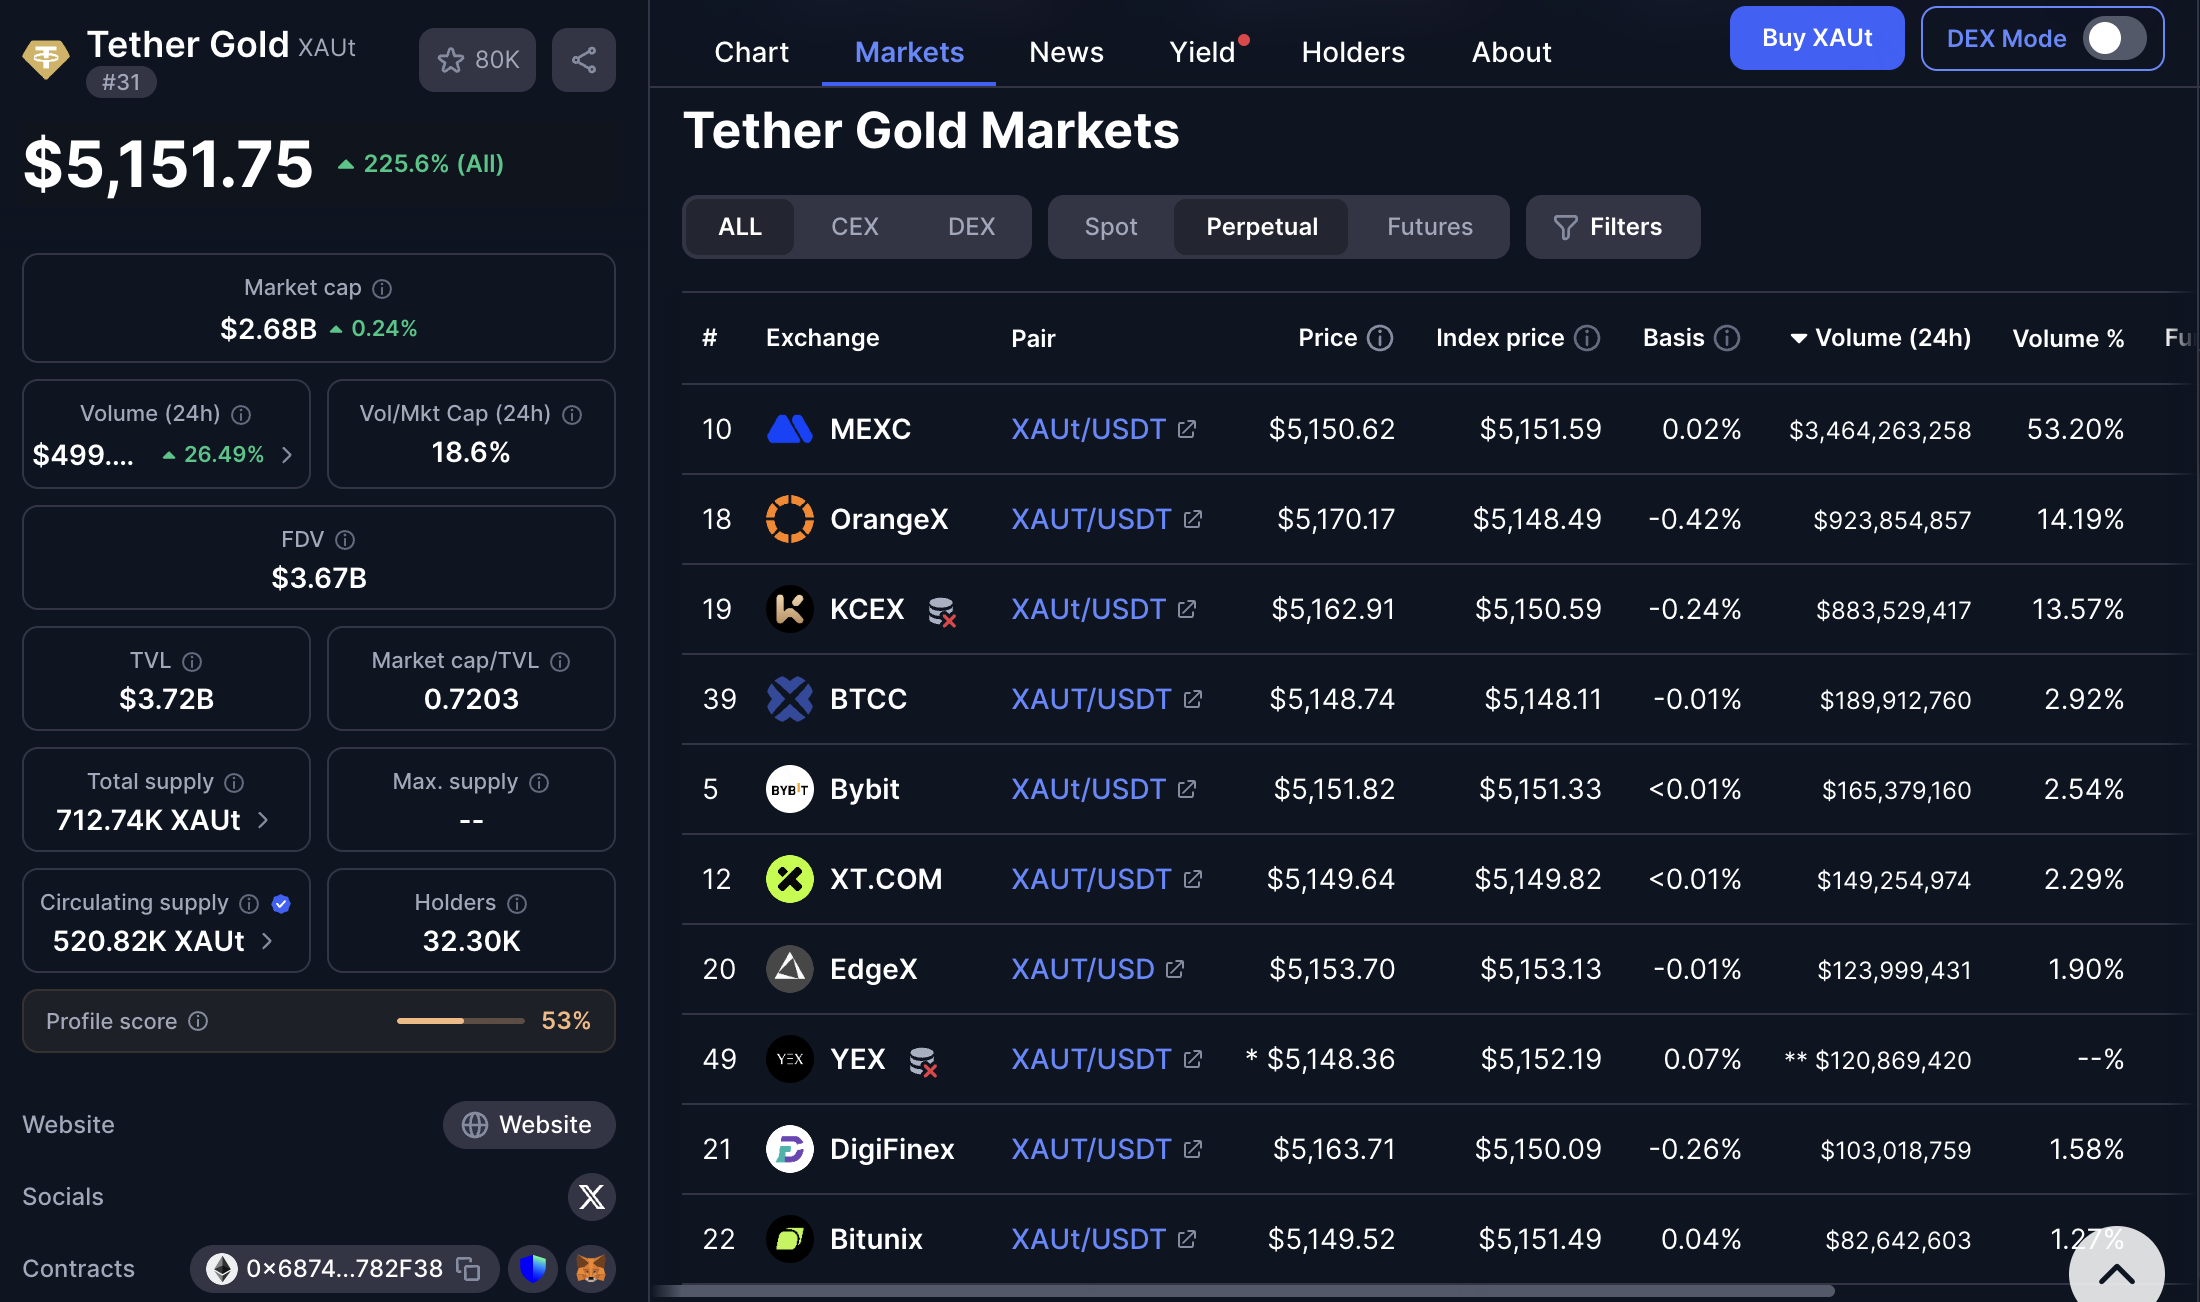Open the external link beside Bybit's XAUt/USDT pair

point(1187,789)
